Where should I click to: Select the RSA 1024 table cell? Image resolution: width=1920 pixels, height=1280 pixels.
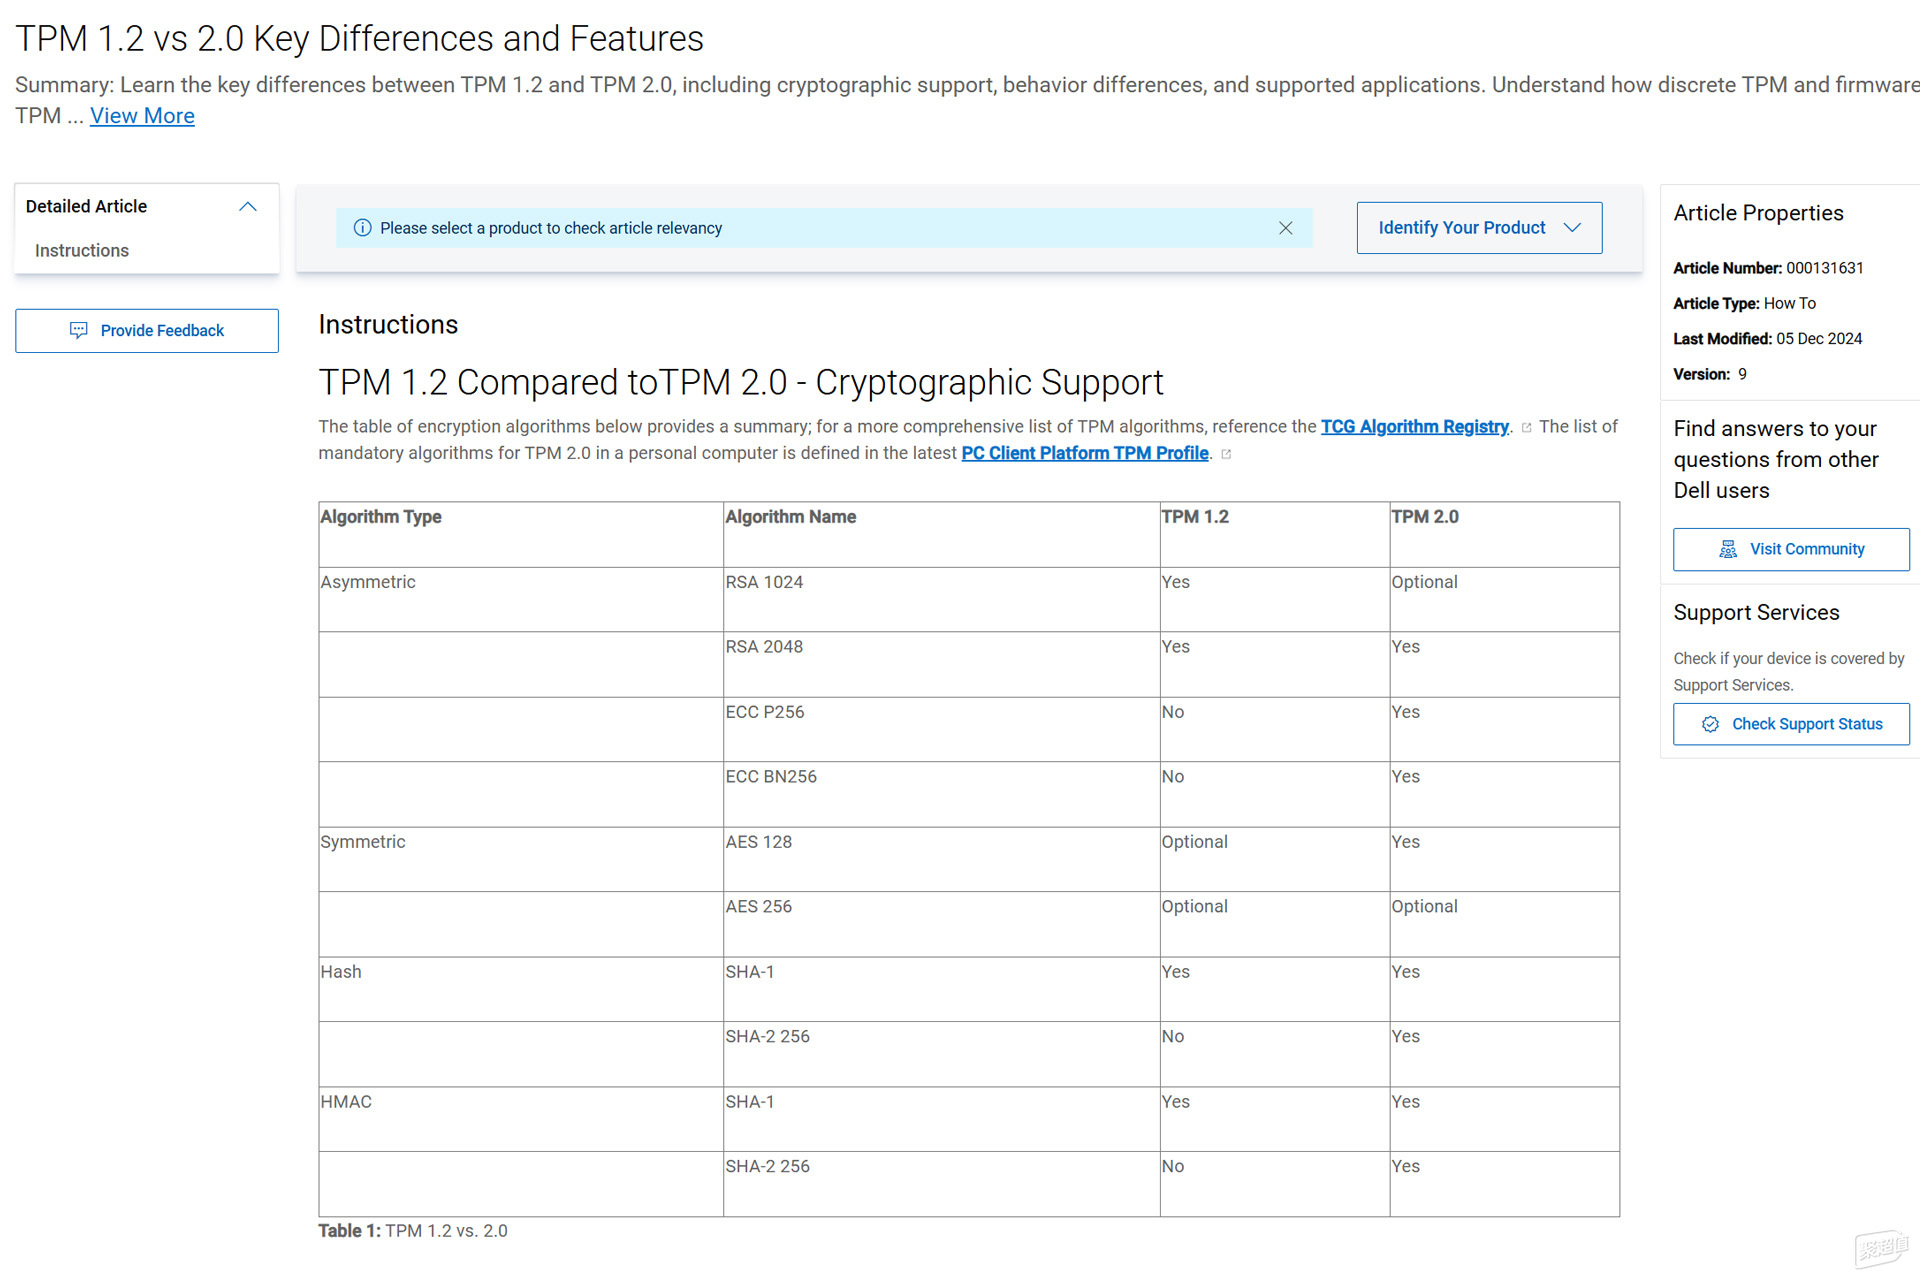[941, 599]
